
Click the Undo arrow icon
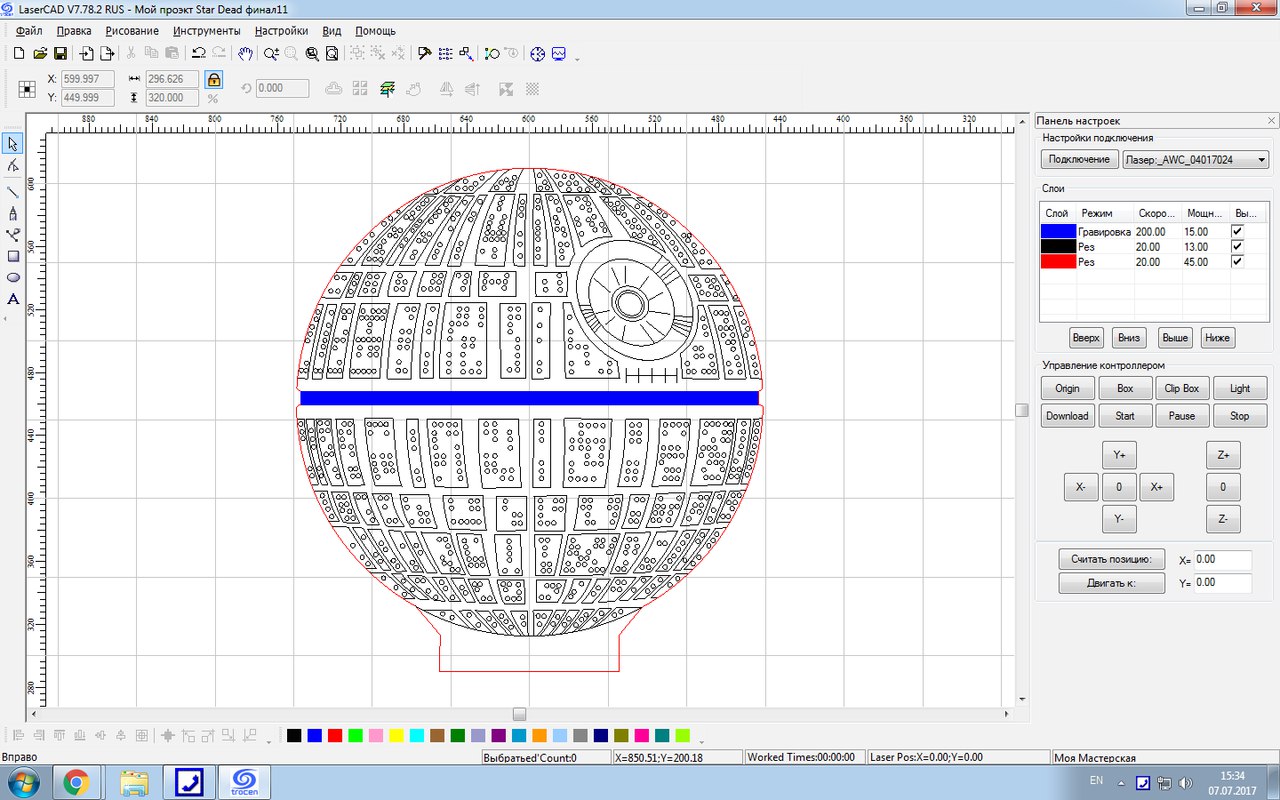198,53
